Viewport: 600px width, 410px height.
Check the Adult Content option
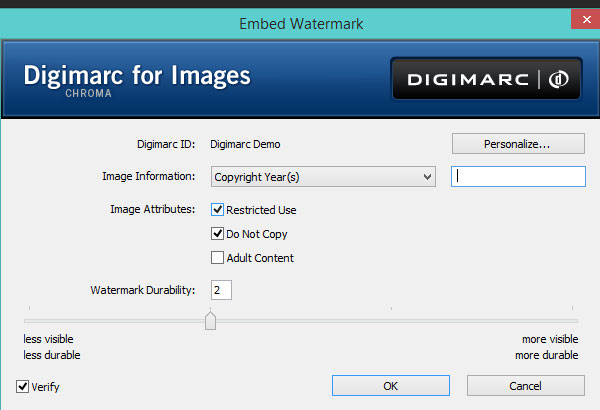tap(218, 258)
